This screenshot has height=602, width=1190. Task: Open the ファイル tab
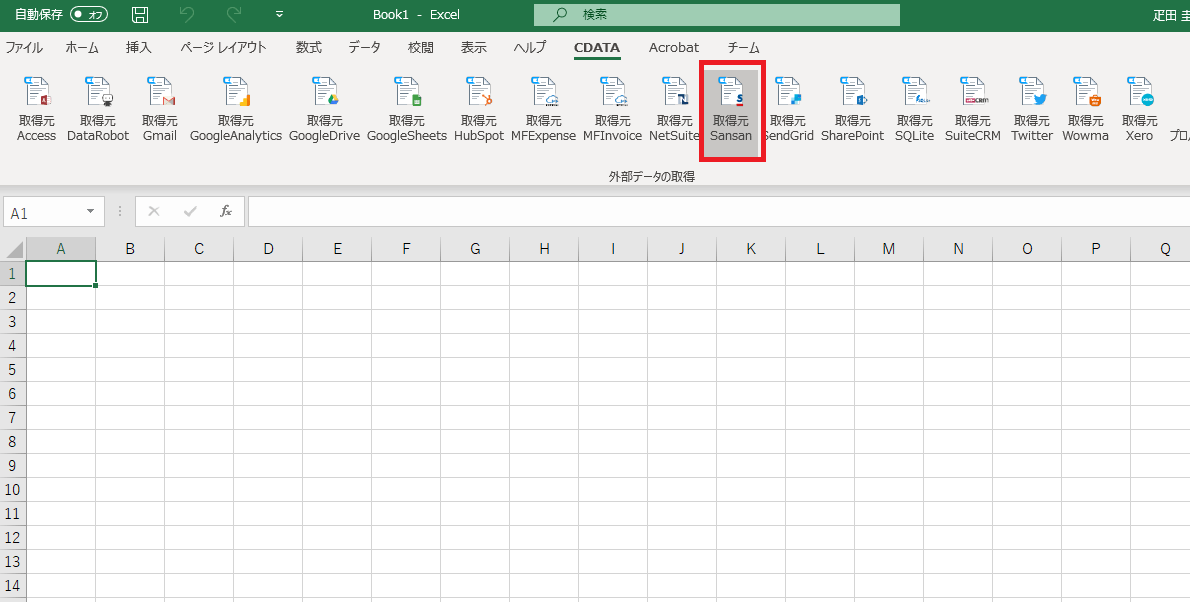pyautogui.click(x=24, y=47)
